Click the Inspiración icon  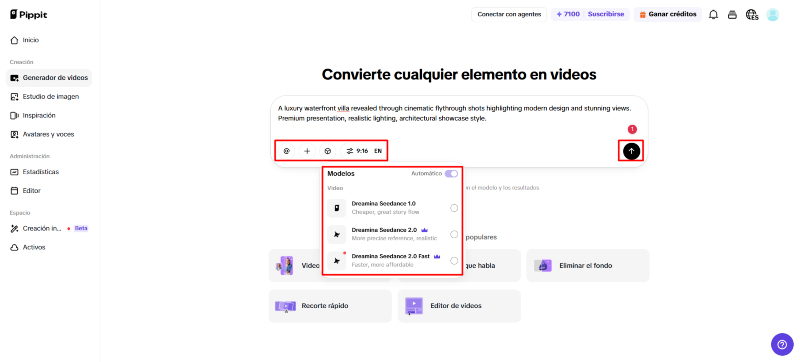coord(14,116)
